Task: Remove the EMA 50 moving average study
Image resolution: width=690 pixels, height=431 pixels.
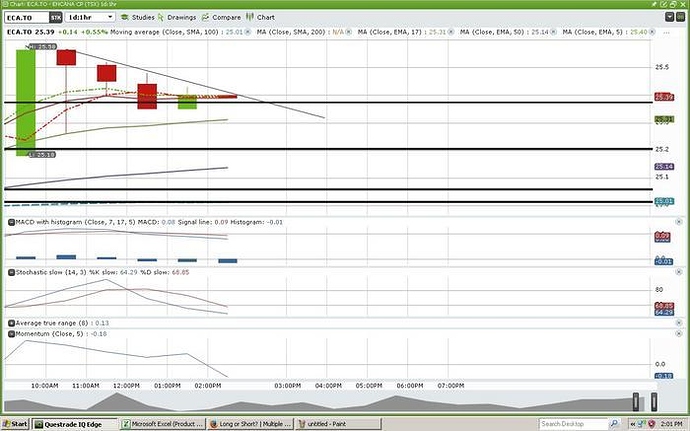Action: click(x=554, y=32)
